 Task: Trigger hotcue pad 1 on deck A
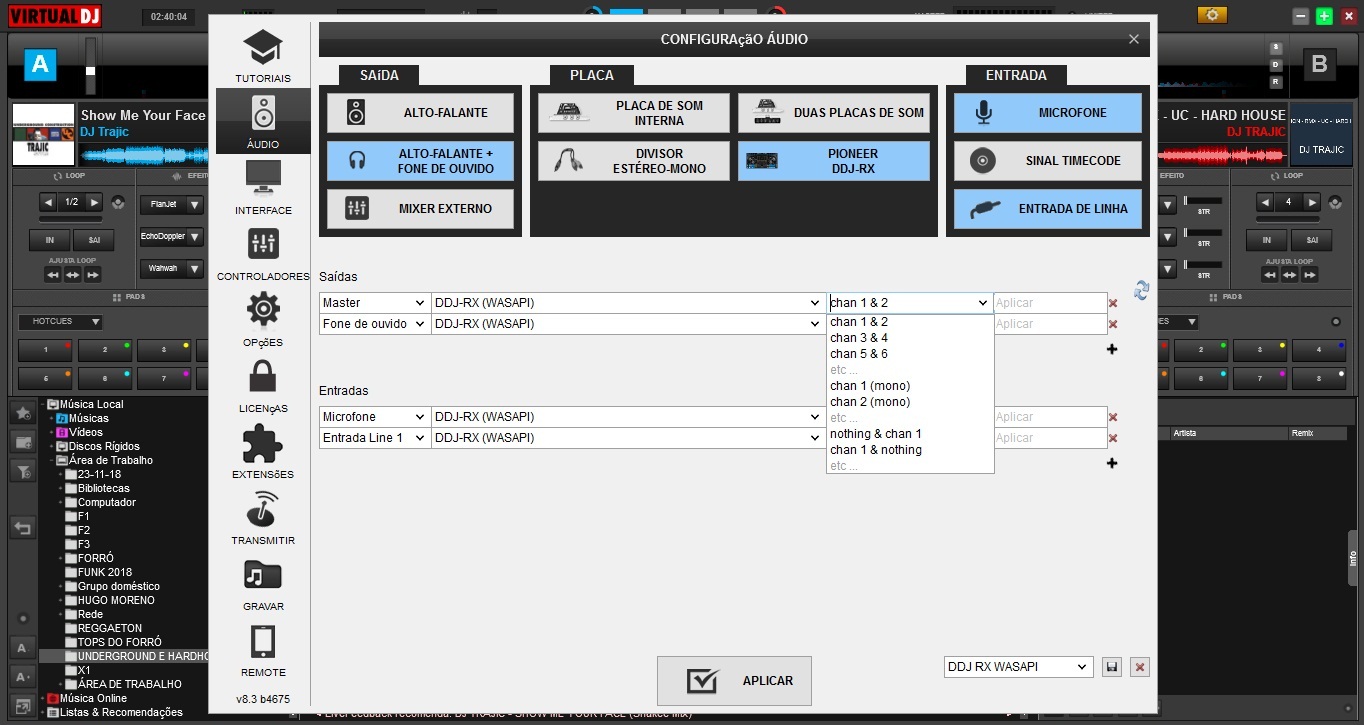pyautogui.click(x=44, y=350)
